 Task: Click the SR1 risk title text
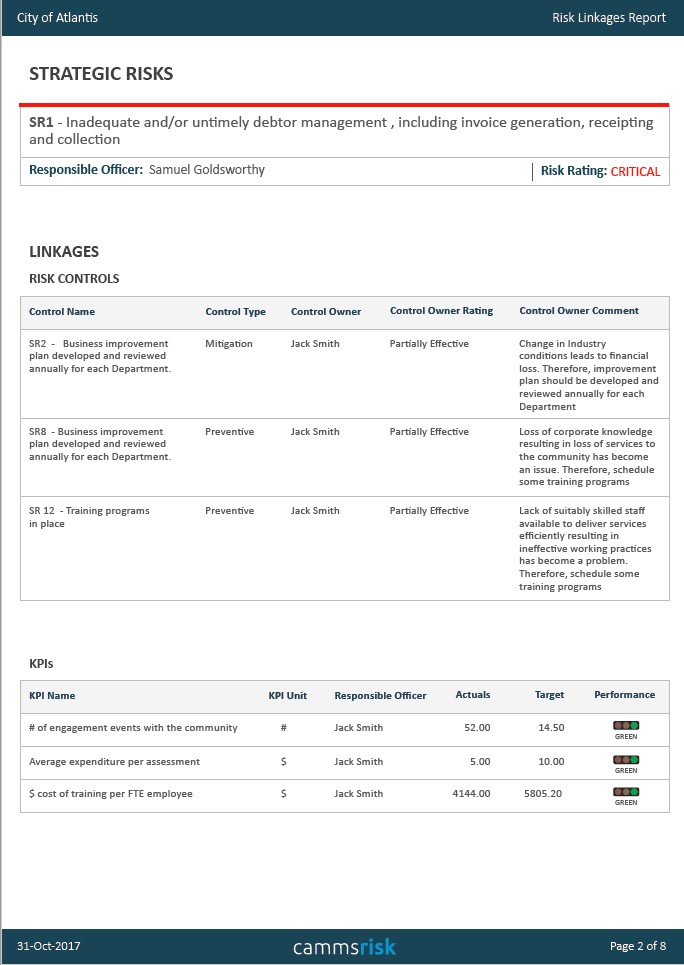tap(341, 130)
